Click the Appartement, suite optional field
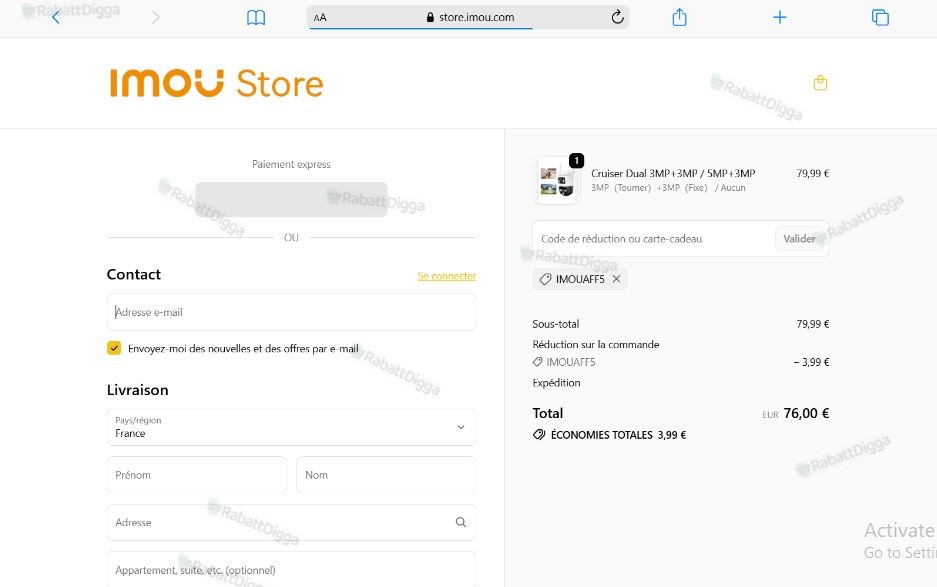The image size is (937, 587). (x=291, y=570)
